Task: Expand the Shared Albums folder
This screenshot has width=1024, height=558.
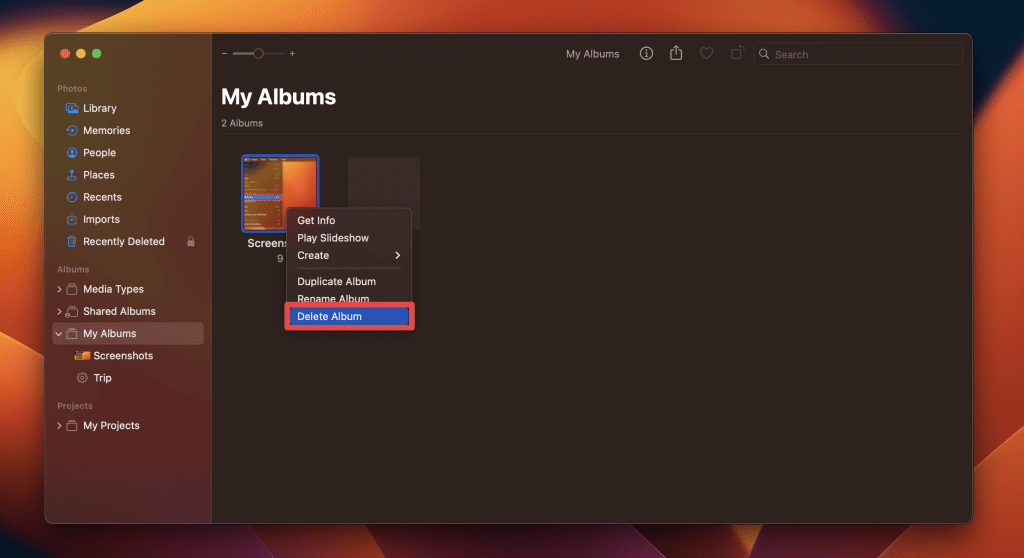Action: click(x=59, y=311)
